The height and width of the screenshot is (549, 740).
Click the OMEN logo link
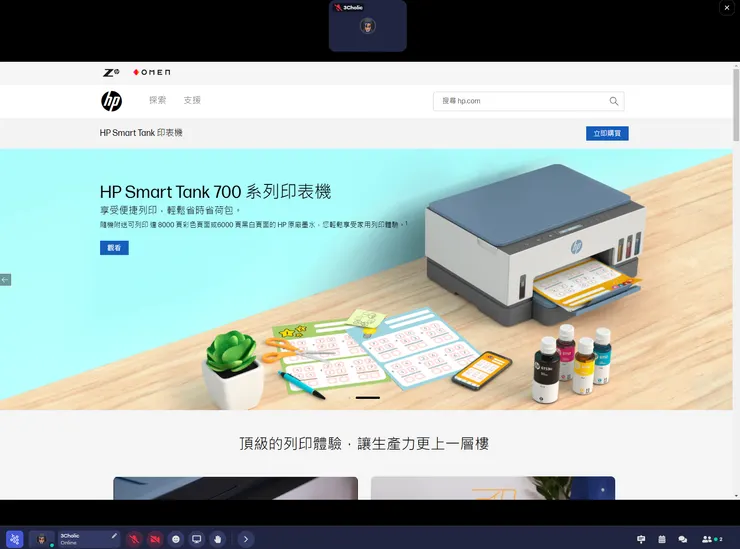pyautogui.click(x=151, y=72)
